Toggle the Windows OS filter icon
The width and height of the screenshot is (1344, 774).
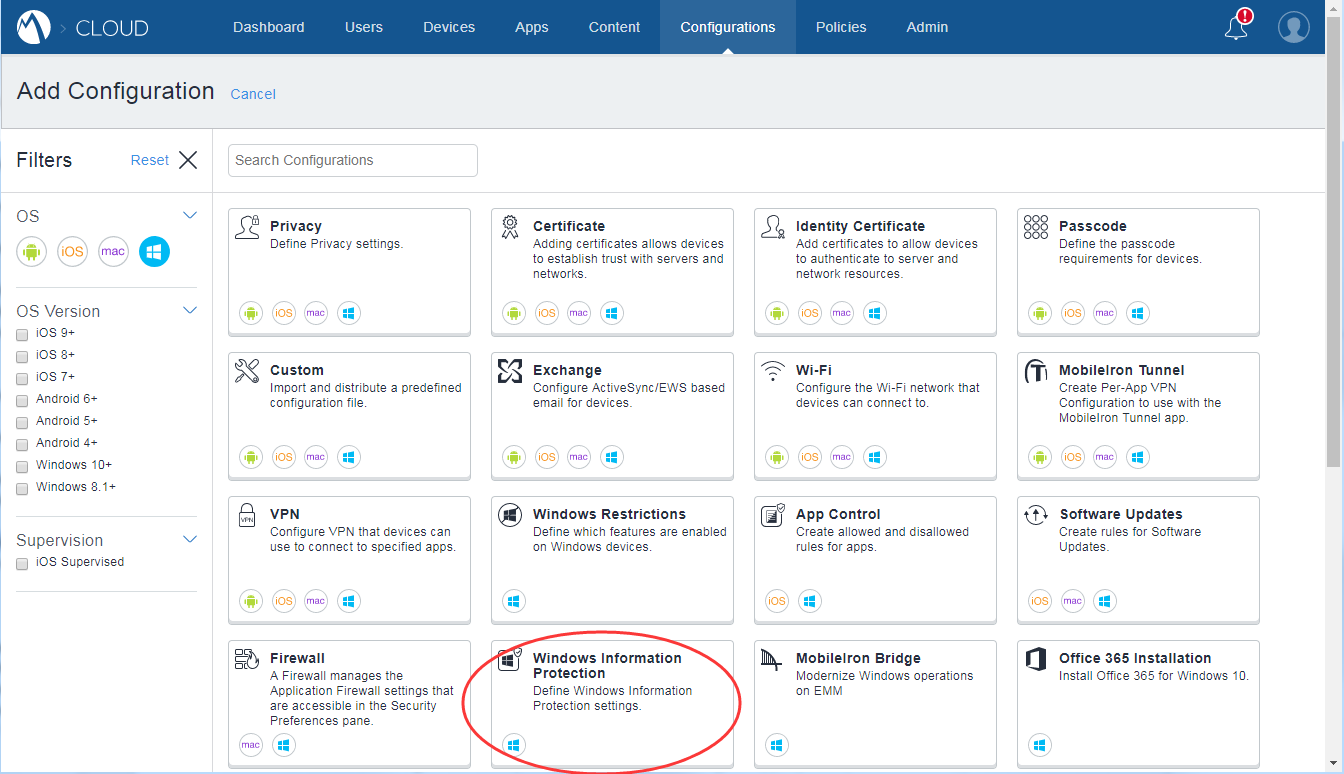[154, 251]
